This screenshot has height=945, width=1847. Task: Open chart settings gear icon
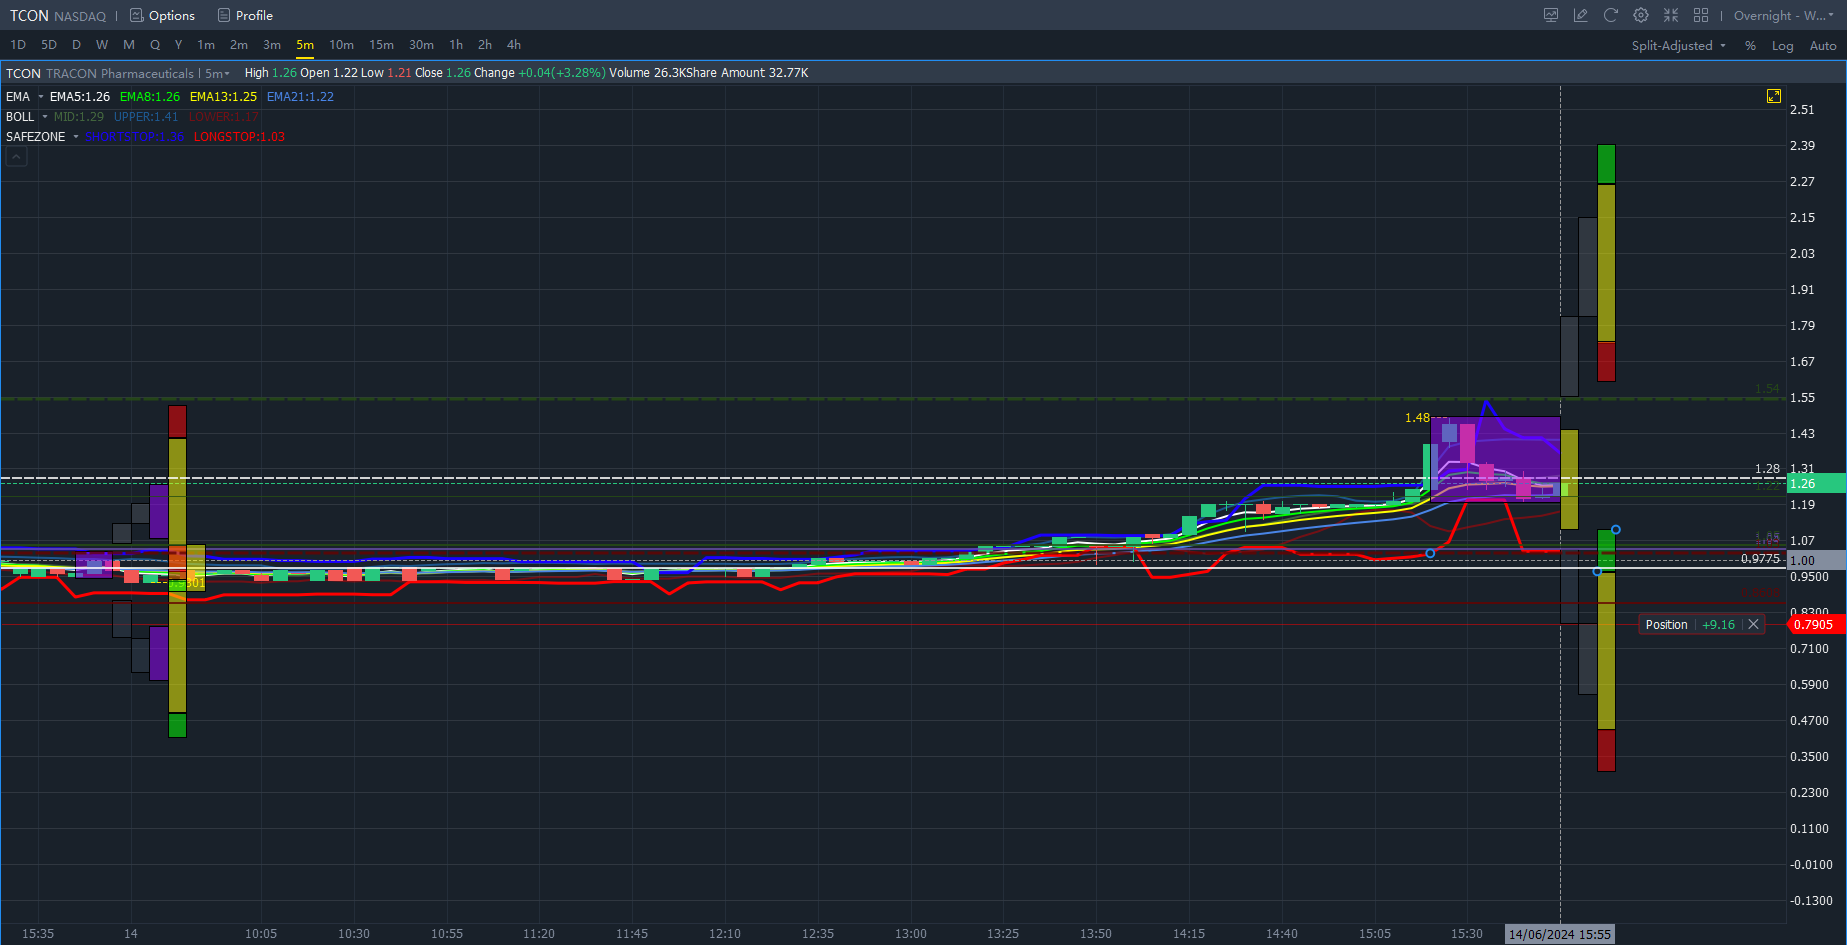coord(1641,15)
